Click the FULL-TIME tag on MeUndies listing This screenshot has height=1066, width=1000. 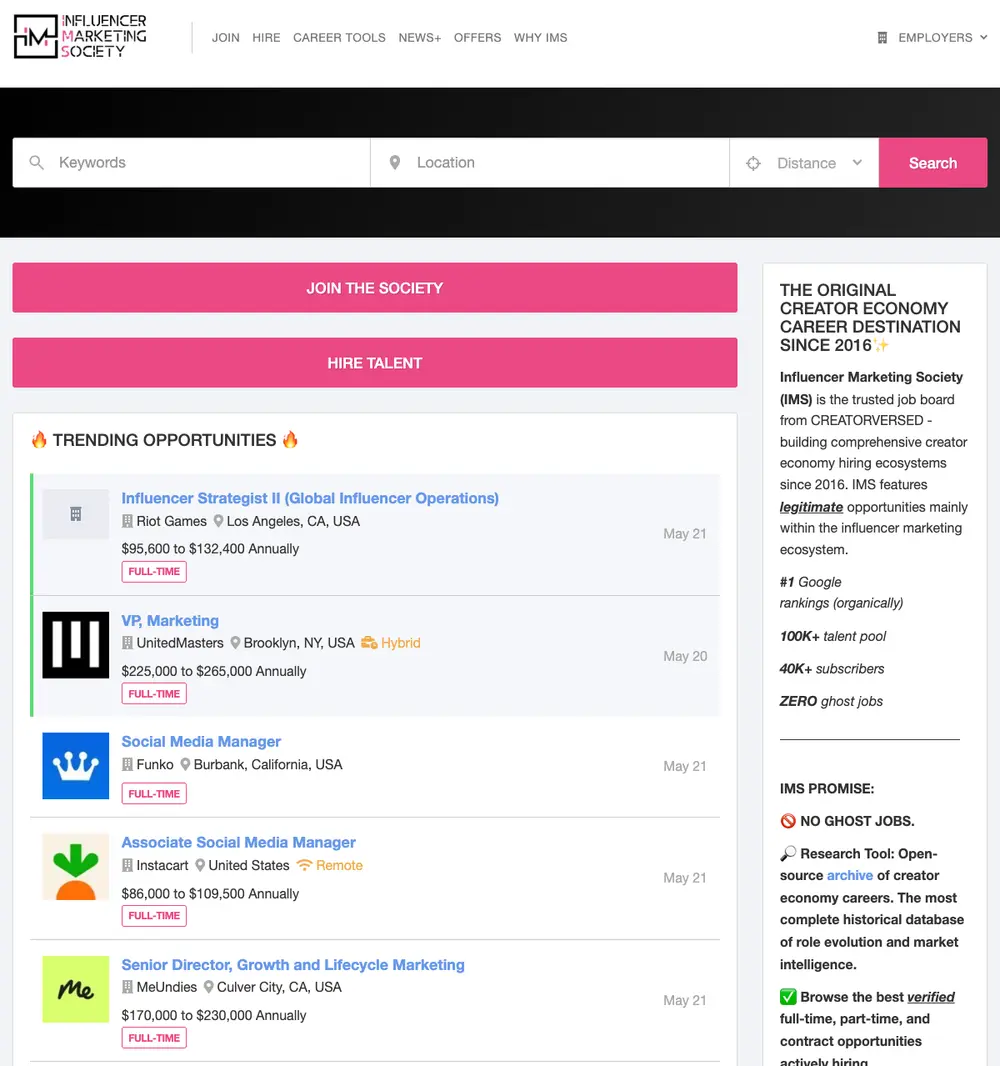(154, 1037)
